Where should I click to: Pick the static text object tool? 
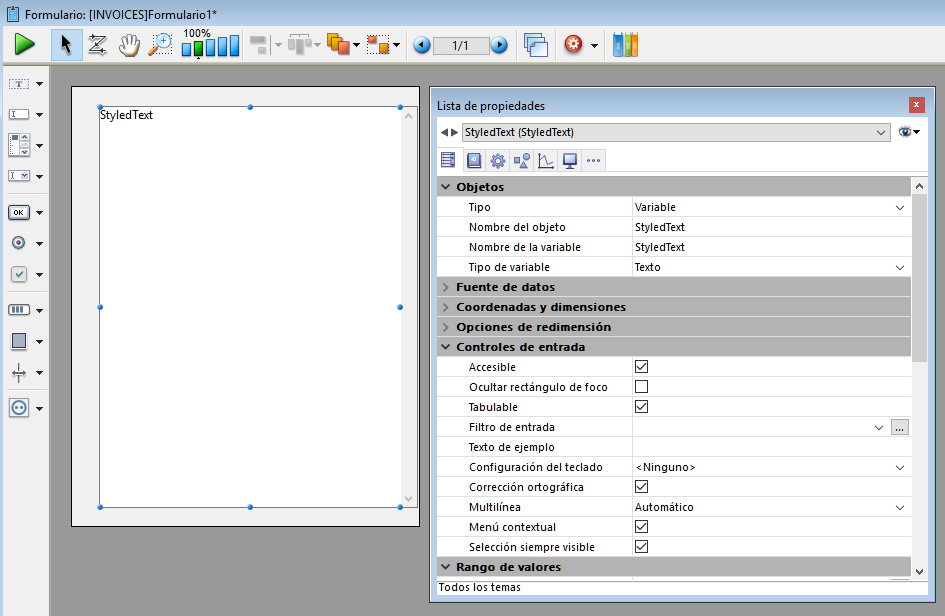pyautogui.click(x=19, y=84)
